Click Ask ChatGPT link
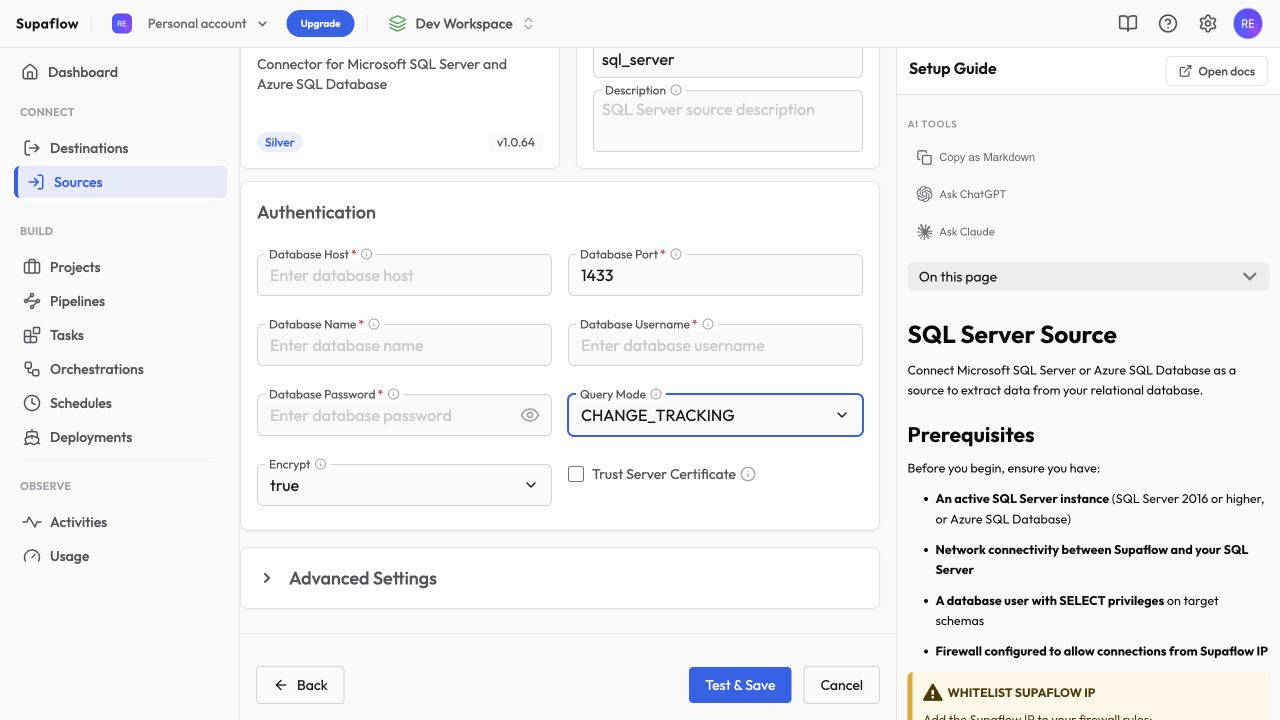The width and height of the screenshot is (1280, 720). 972,194
